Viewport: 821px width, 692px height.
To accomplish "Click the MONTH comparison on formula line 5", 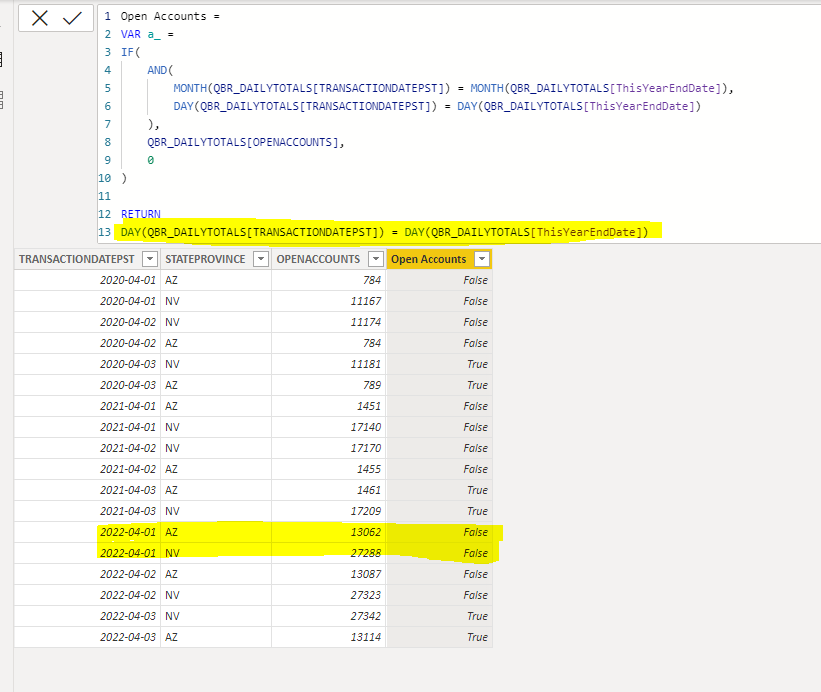I will [453, 88].
